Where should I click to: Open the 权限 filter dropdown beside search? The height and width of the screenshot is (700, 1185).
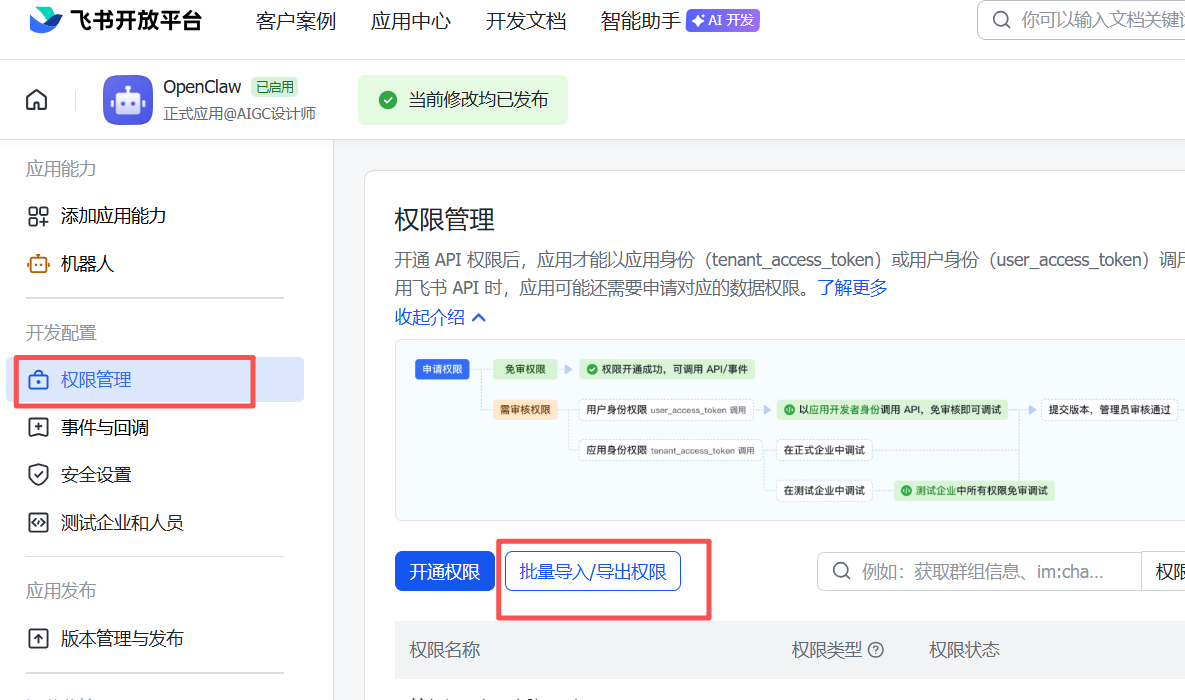[x=1167, y=572]
